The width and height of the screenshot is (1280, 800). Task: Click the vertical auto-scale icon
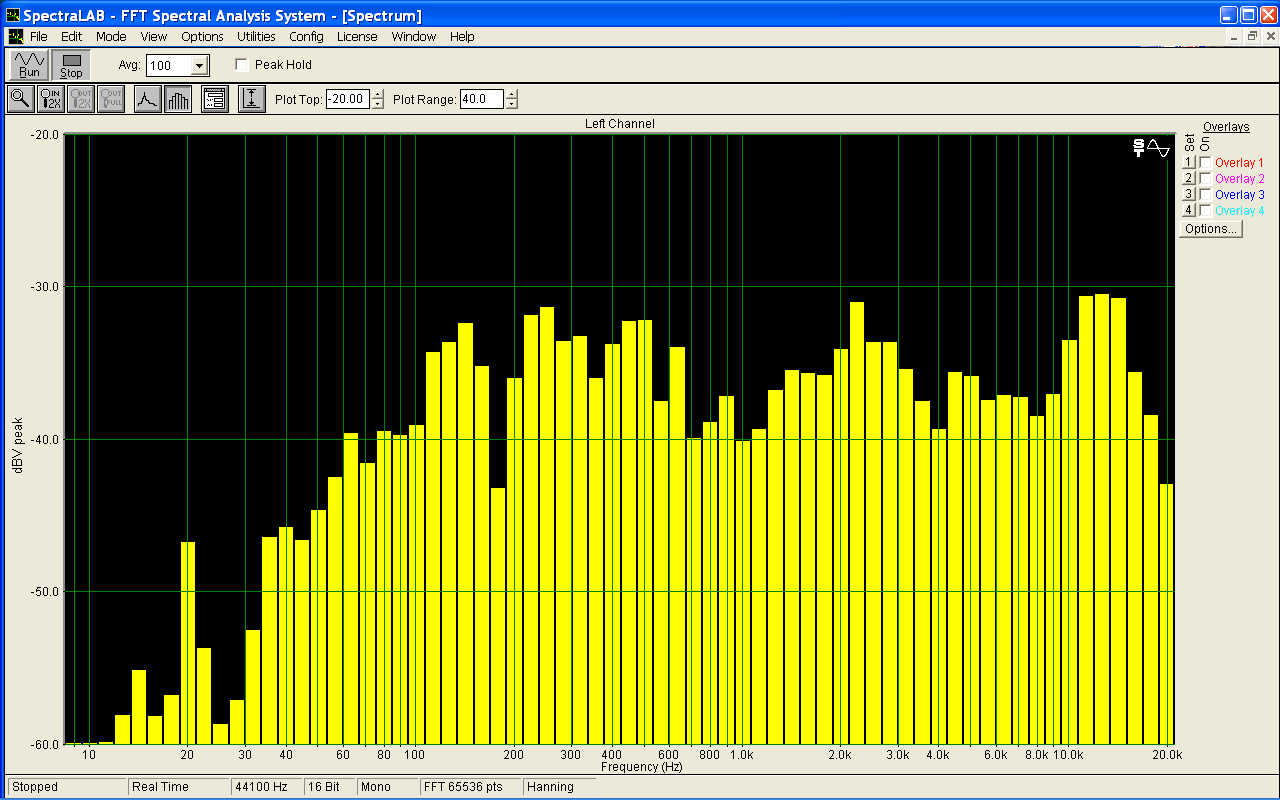251,99
